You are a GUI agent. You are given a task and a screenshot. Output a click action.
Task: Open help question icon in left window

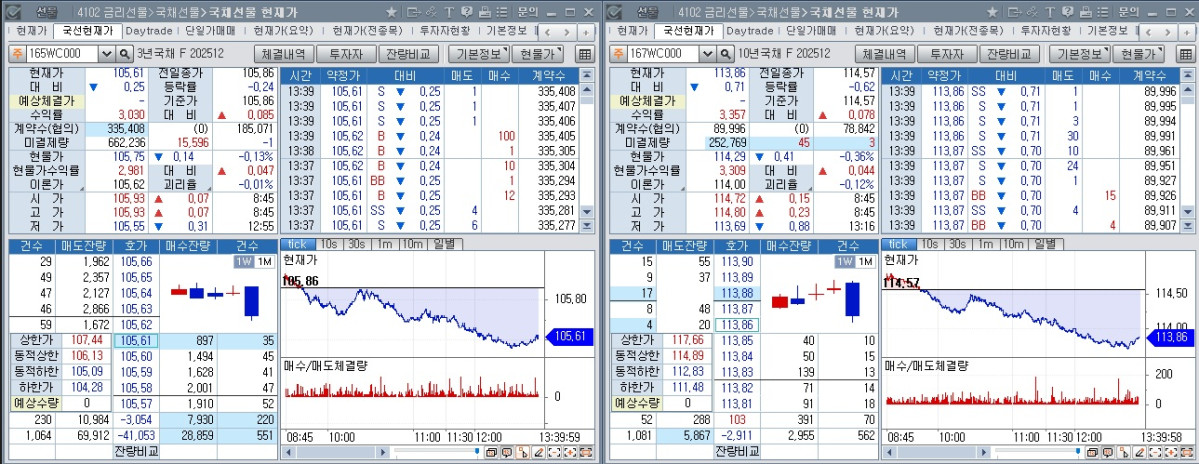click(x=466, y=12)
